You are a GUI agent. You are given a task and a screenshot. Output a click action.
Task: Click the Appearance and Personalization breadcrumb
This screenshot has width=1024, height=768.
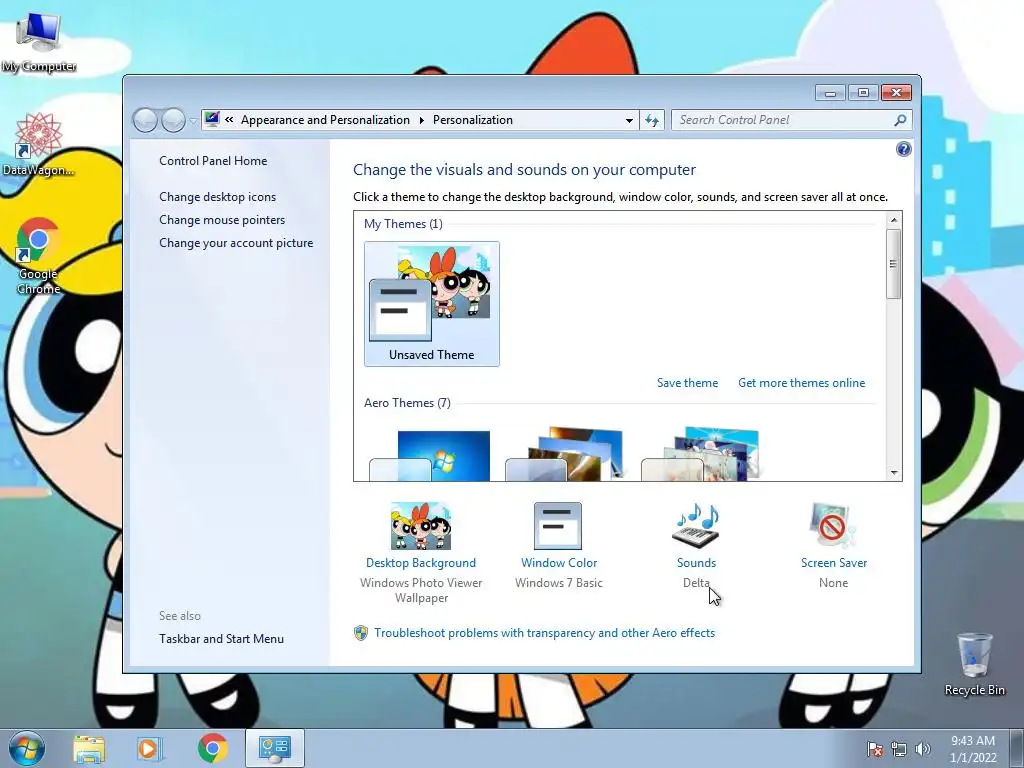(325, 120)
